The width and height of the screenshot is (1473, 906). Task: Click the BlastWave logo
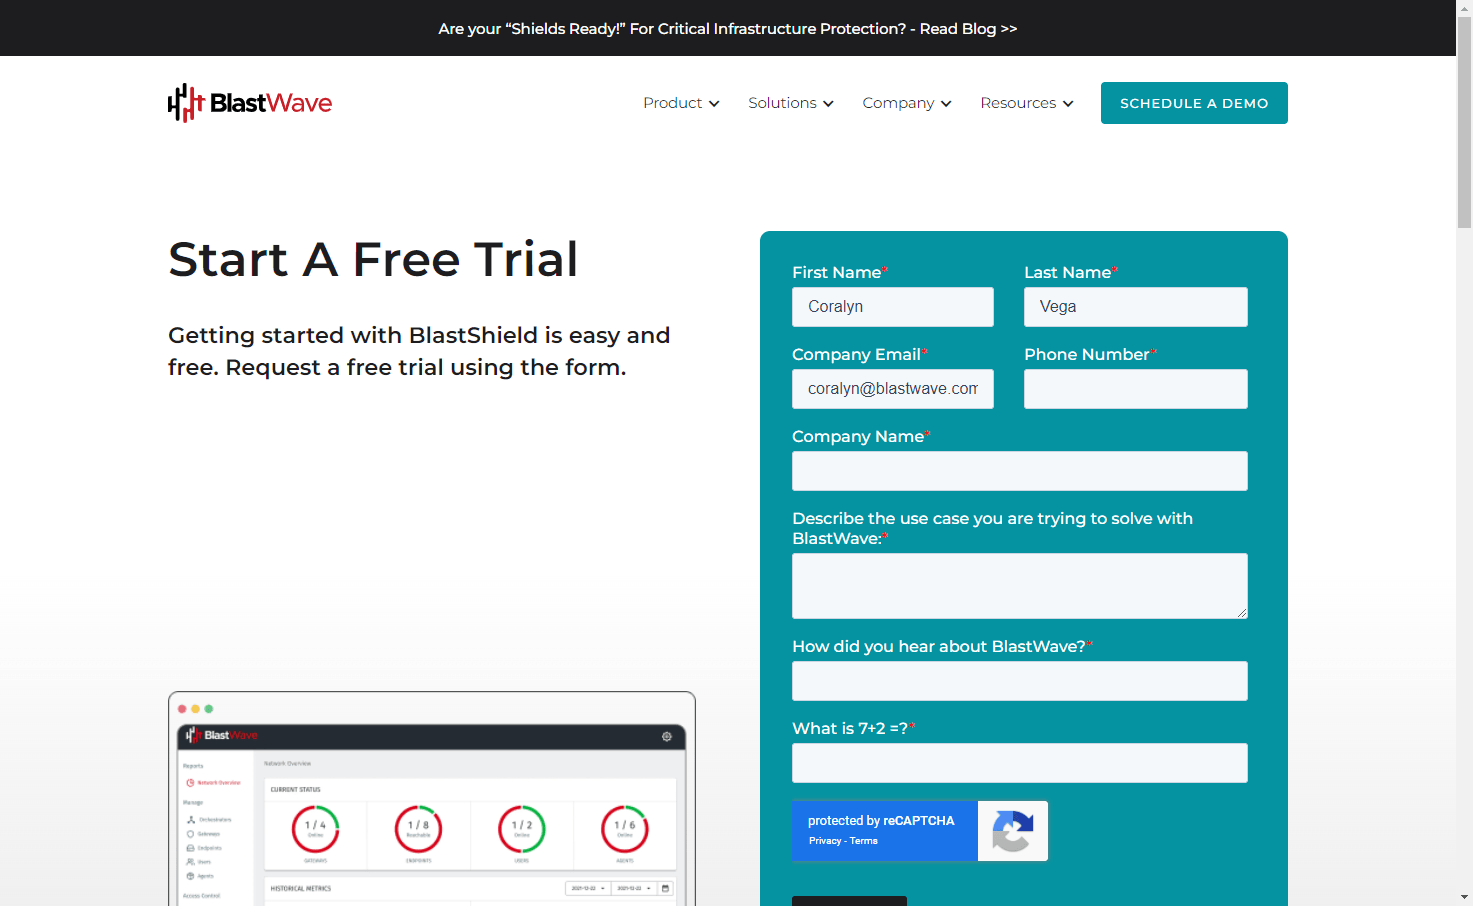coord(250,103)
